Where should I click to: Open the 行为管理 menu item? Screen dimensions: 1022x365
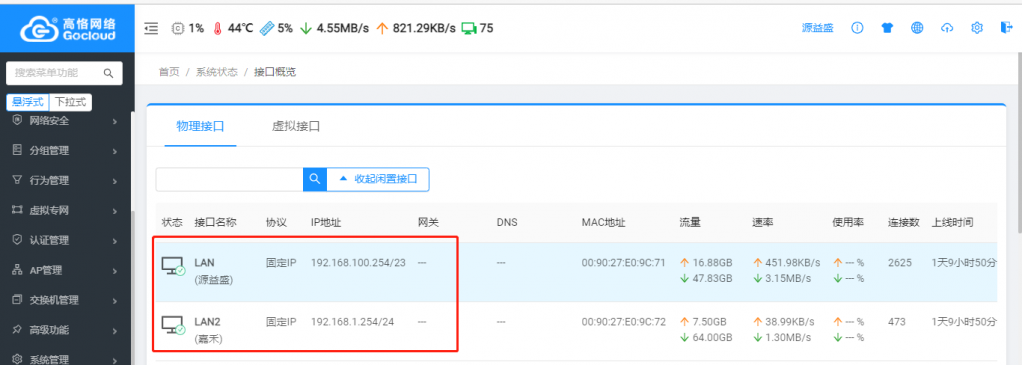click(x=65, y=181)
